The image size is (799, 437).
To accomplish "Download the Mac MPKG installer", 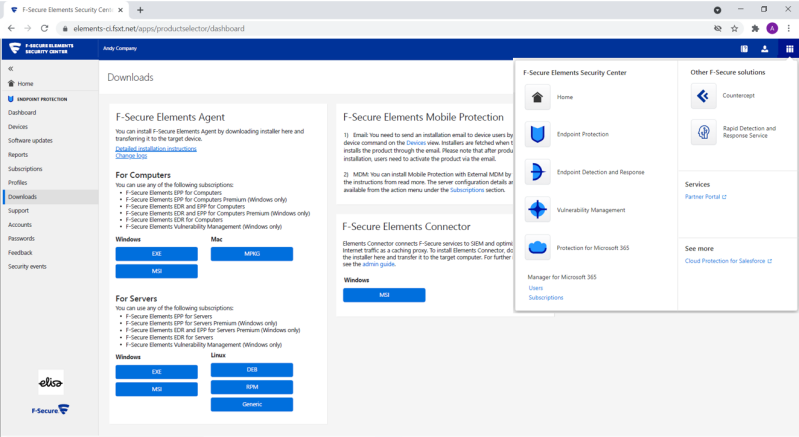I will (x=251, y=254).
